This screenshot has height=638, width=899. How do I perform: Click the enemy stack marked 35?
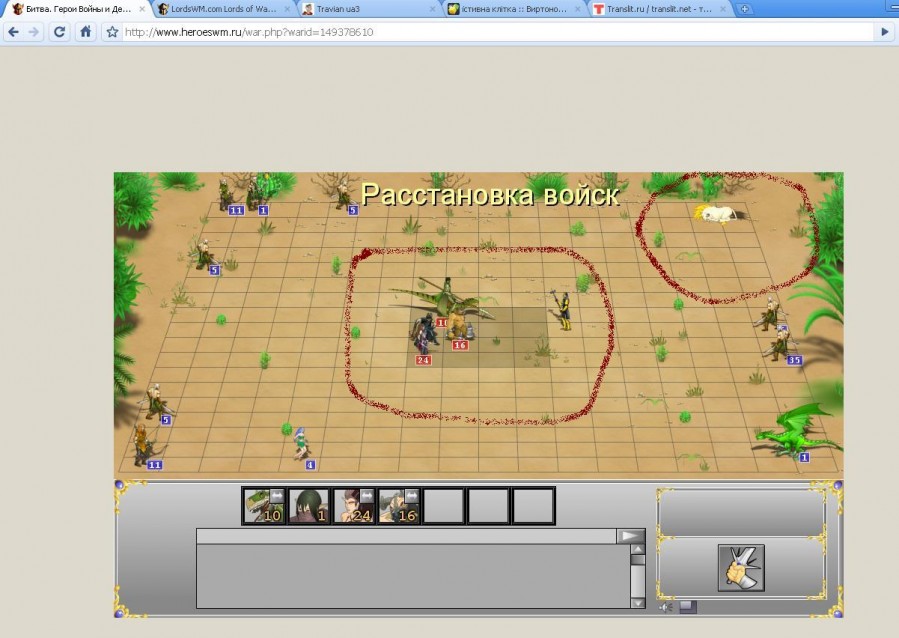[x=783, y=346]
